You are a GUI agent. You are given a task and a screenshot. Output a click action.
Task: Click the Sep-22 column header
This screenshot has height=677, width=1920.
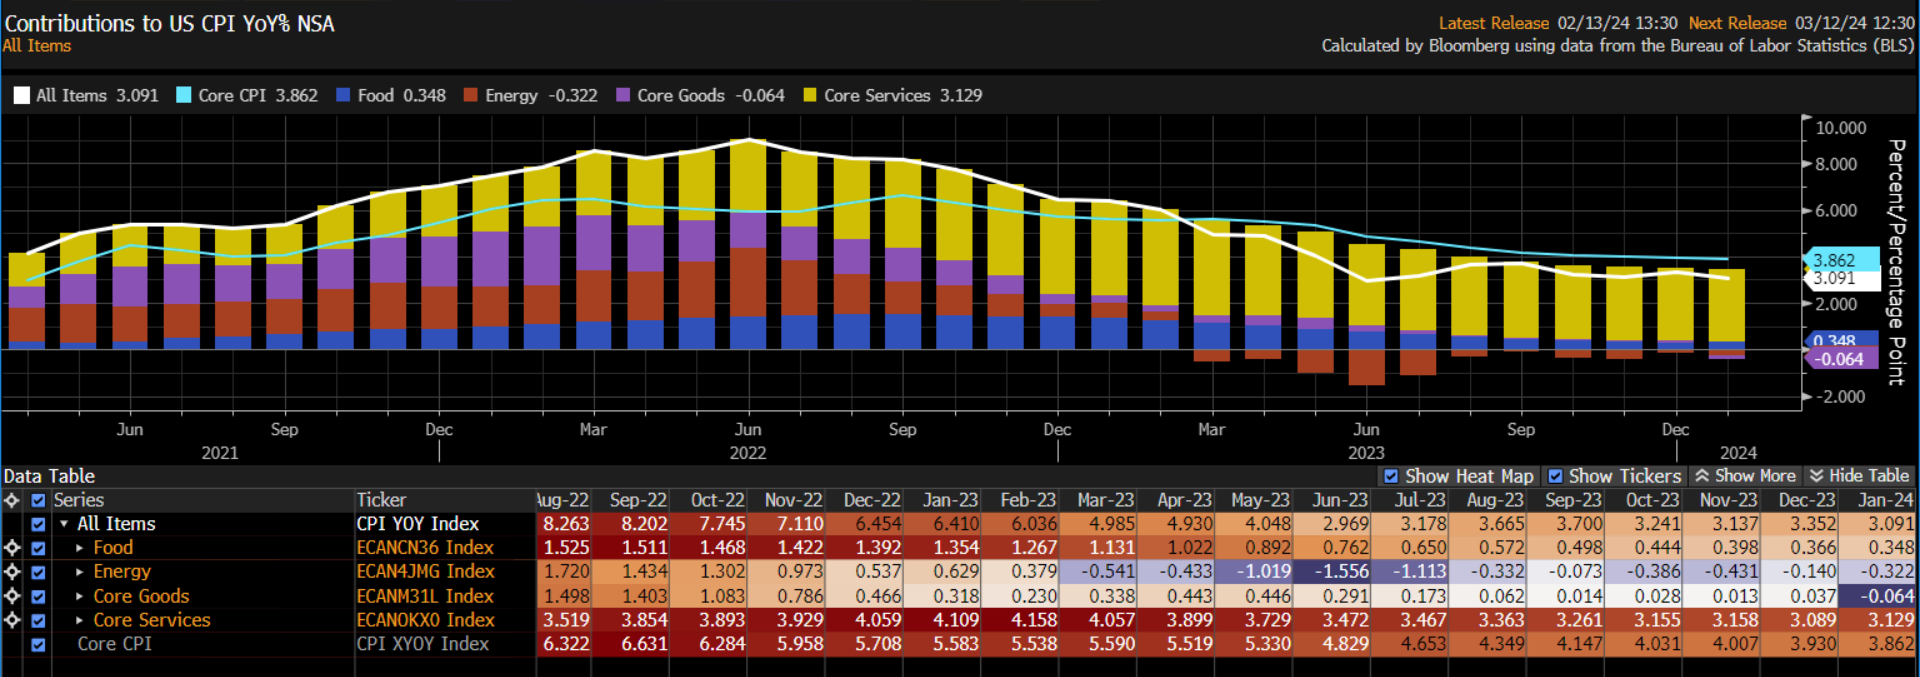point(638,500)
